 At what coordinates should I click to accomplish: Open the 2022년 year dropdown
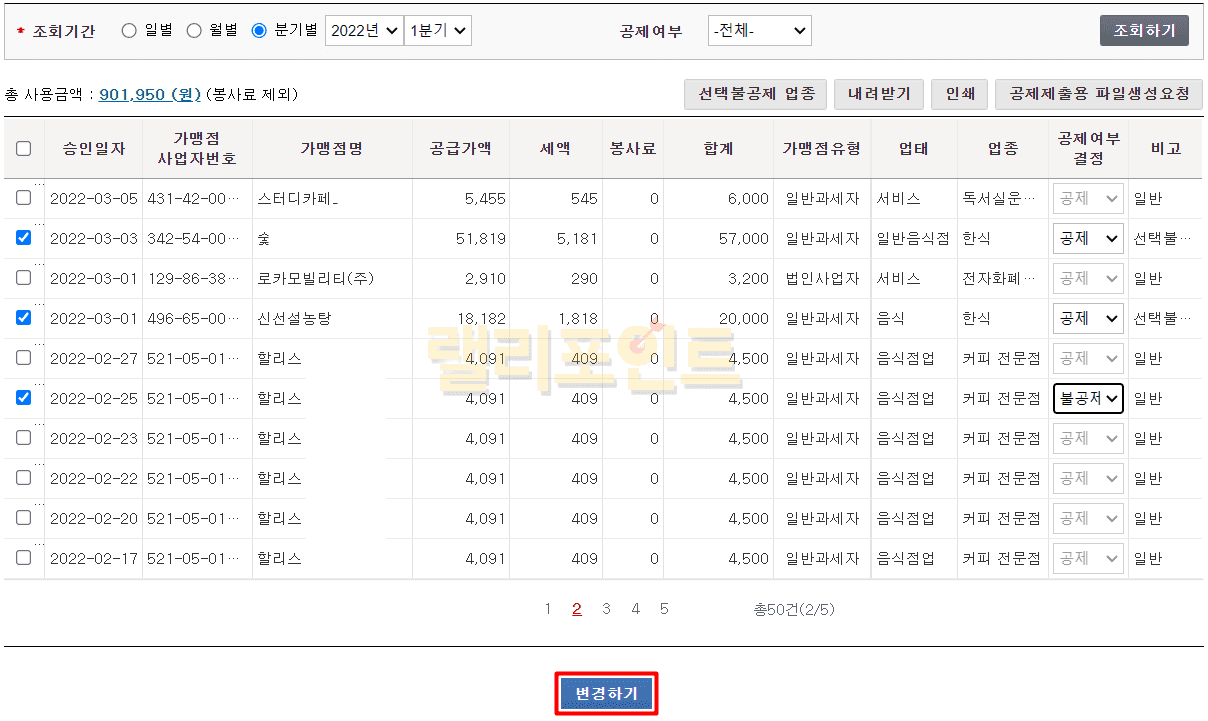(364, 30)
